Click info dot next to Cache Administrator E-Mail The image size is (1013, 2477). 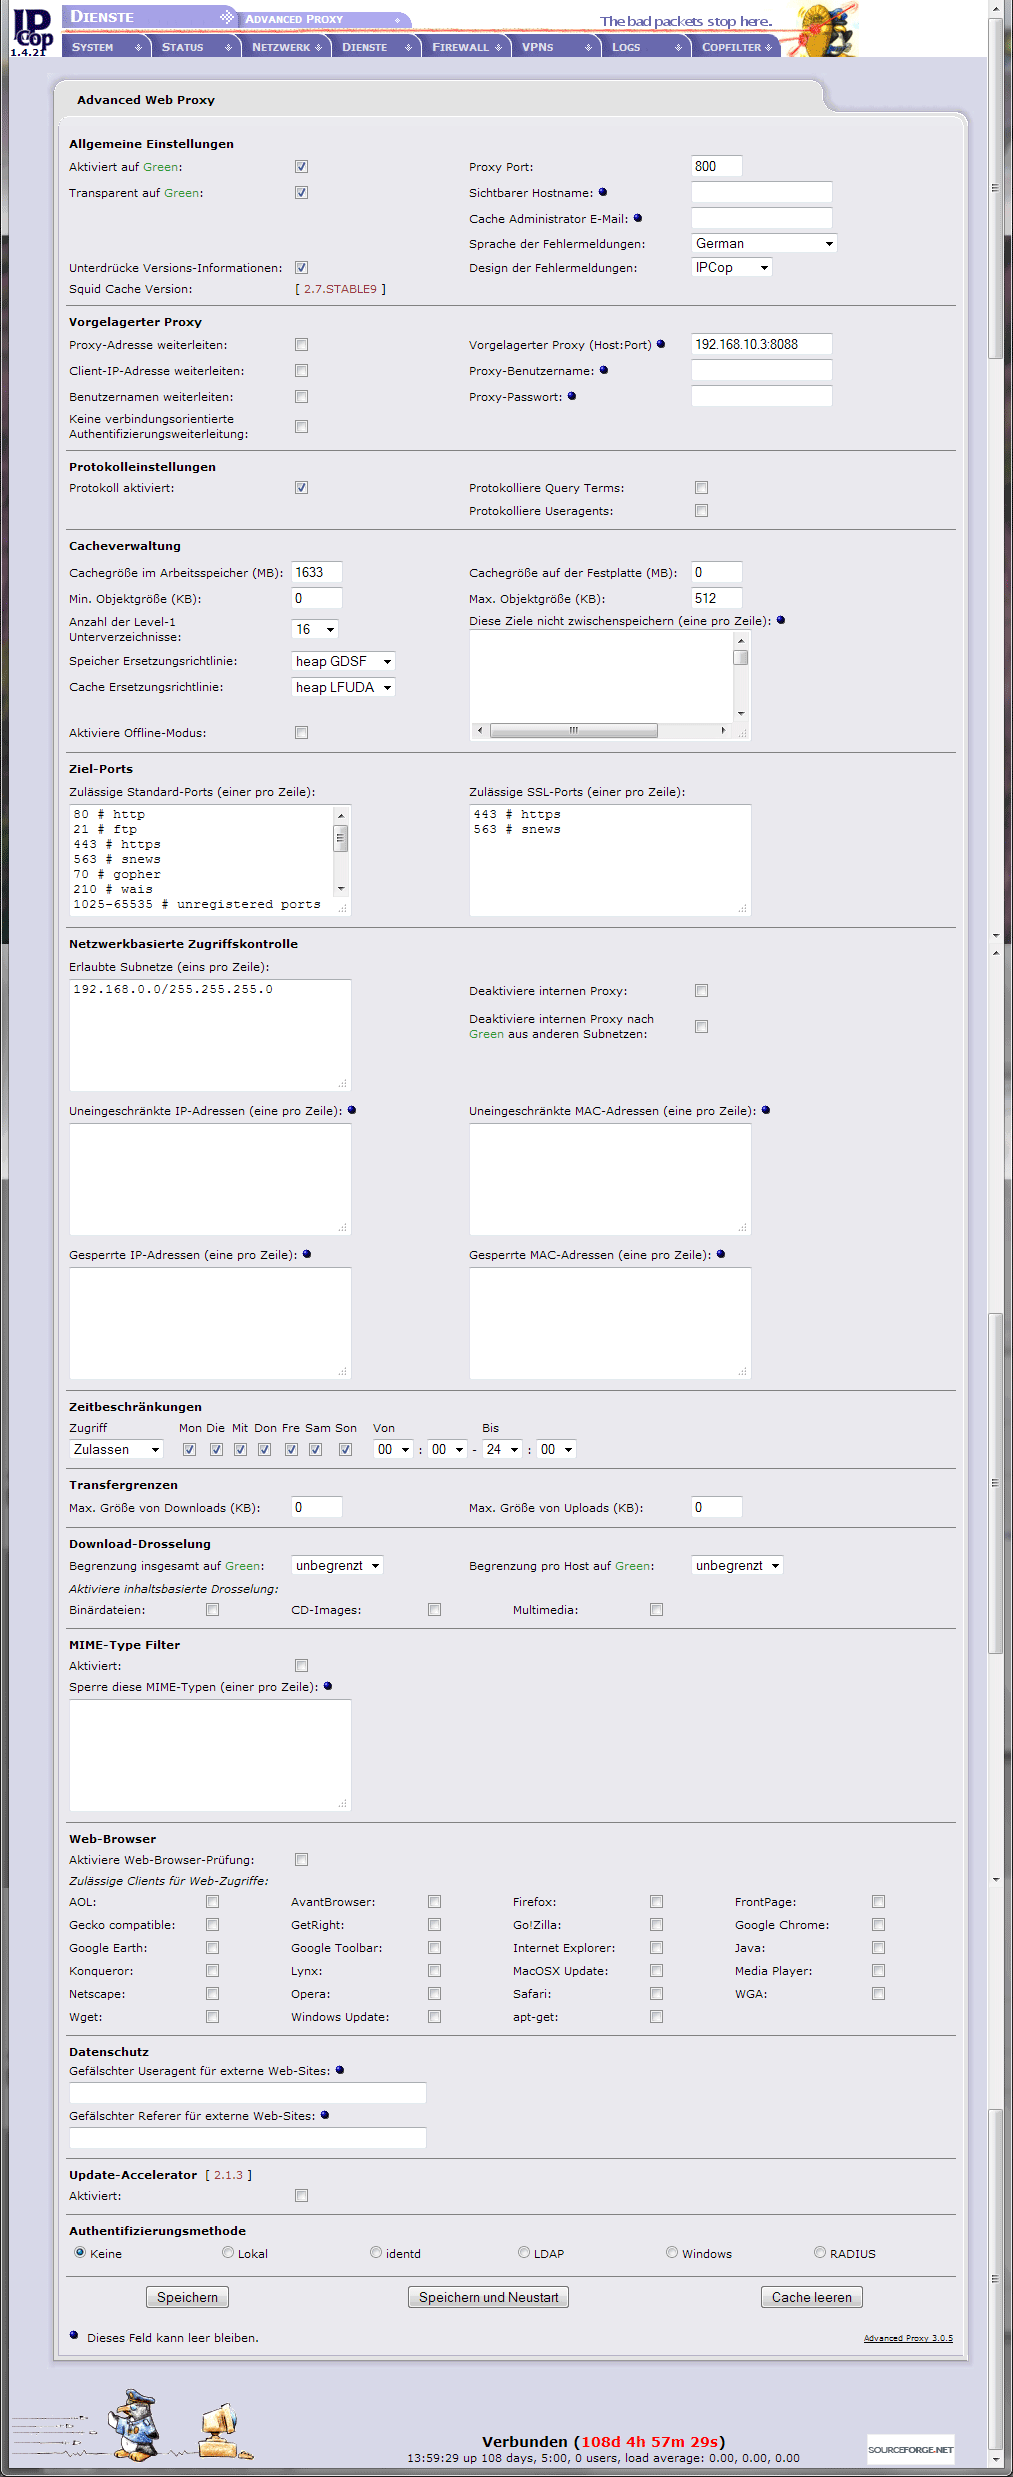[x=638, y=218]
